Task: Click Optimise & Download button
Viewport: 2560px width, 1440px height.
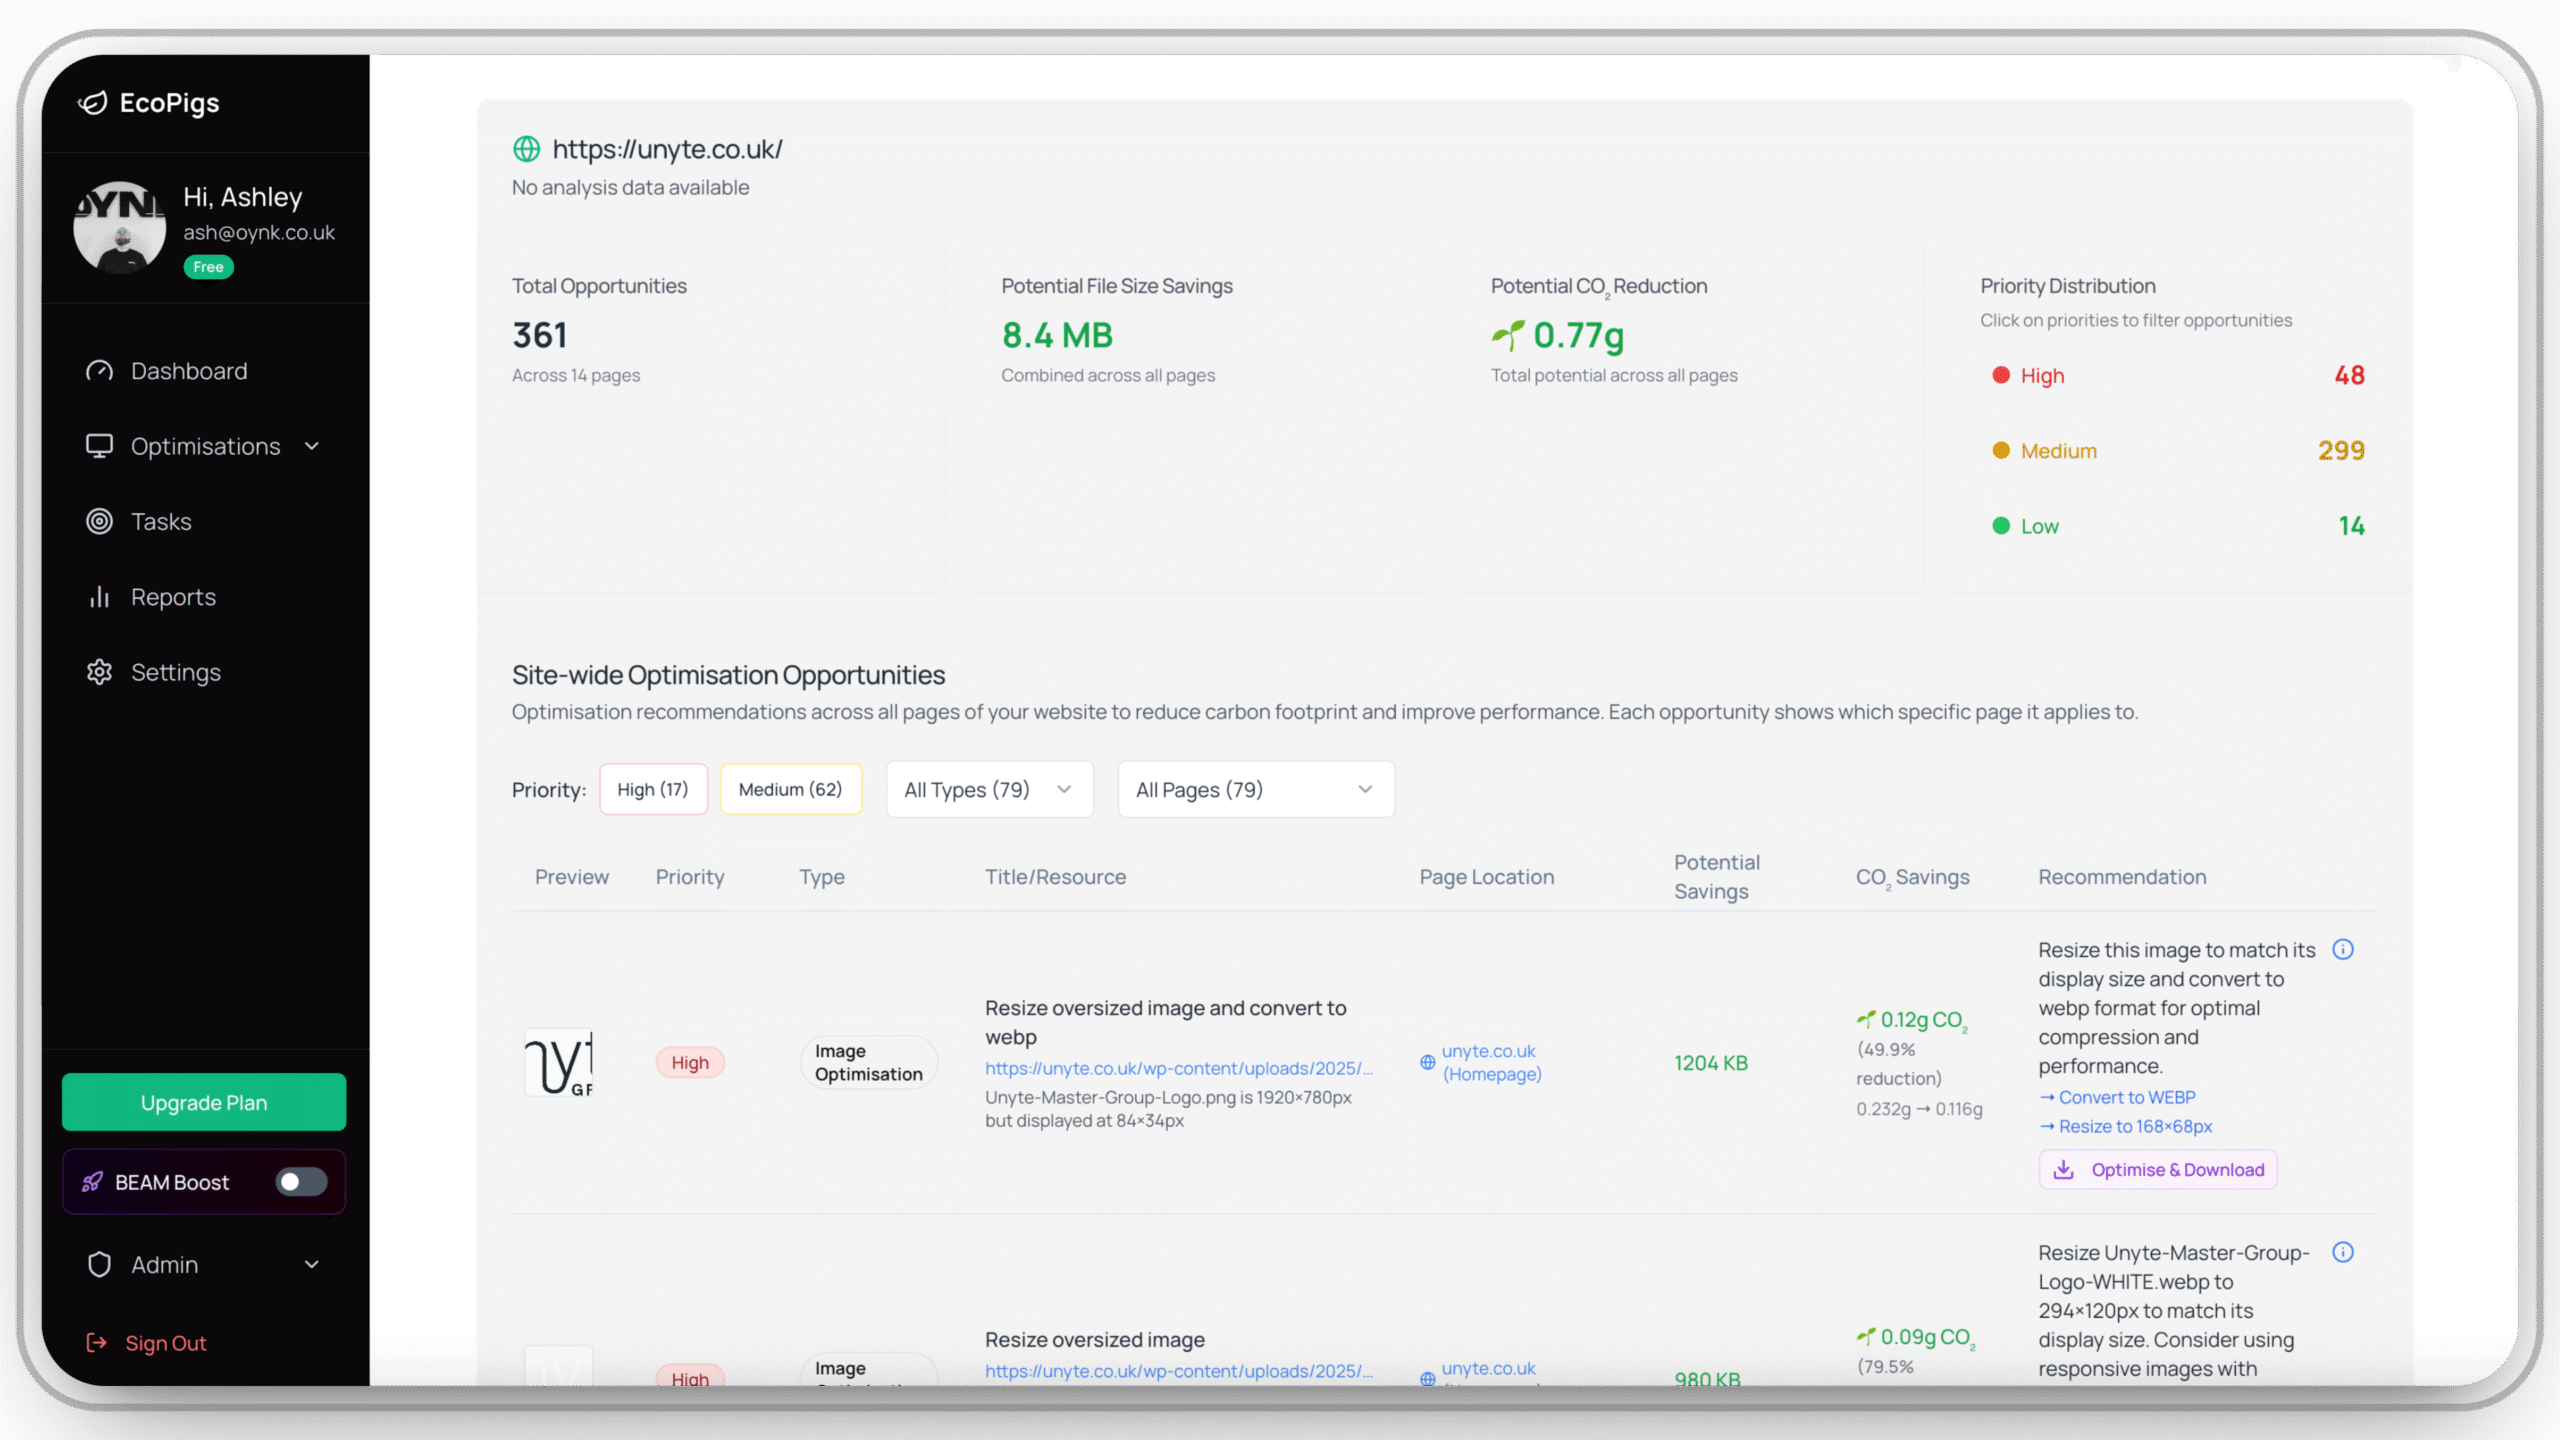Action: pos(2158,1170)
